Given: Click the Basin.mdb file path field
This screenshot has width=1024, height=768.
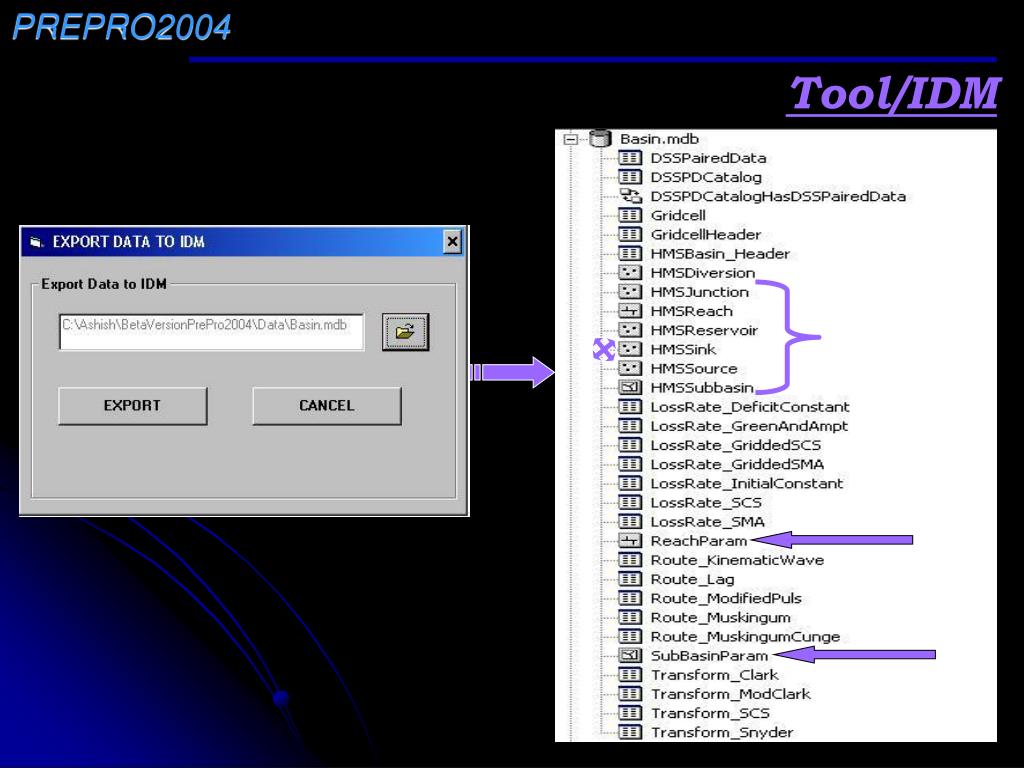Looking at the screenshot, I should click(x=211, y=332).
